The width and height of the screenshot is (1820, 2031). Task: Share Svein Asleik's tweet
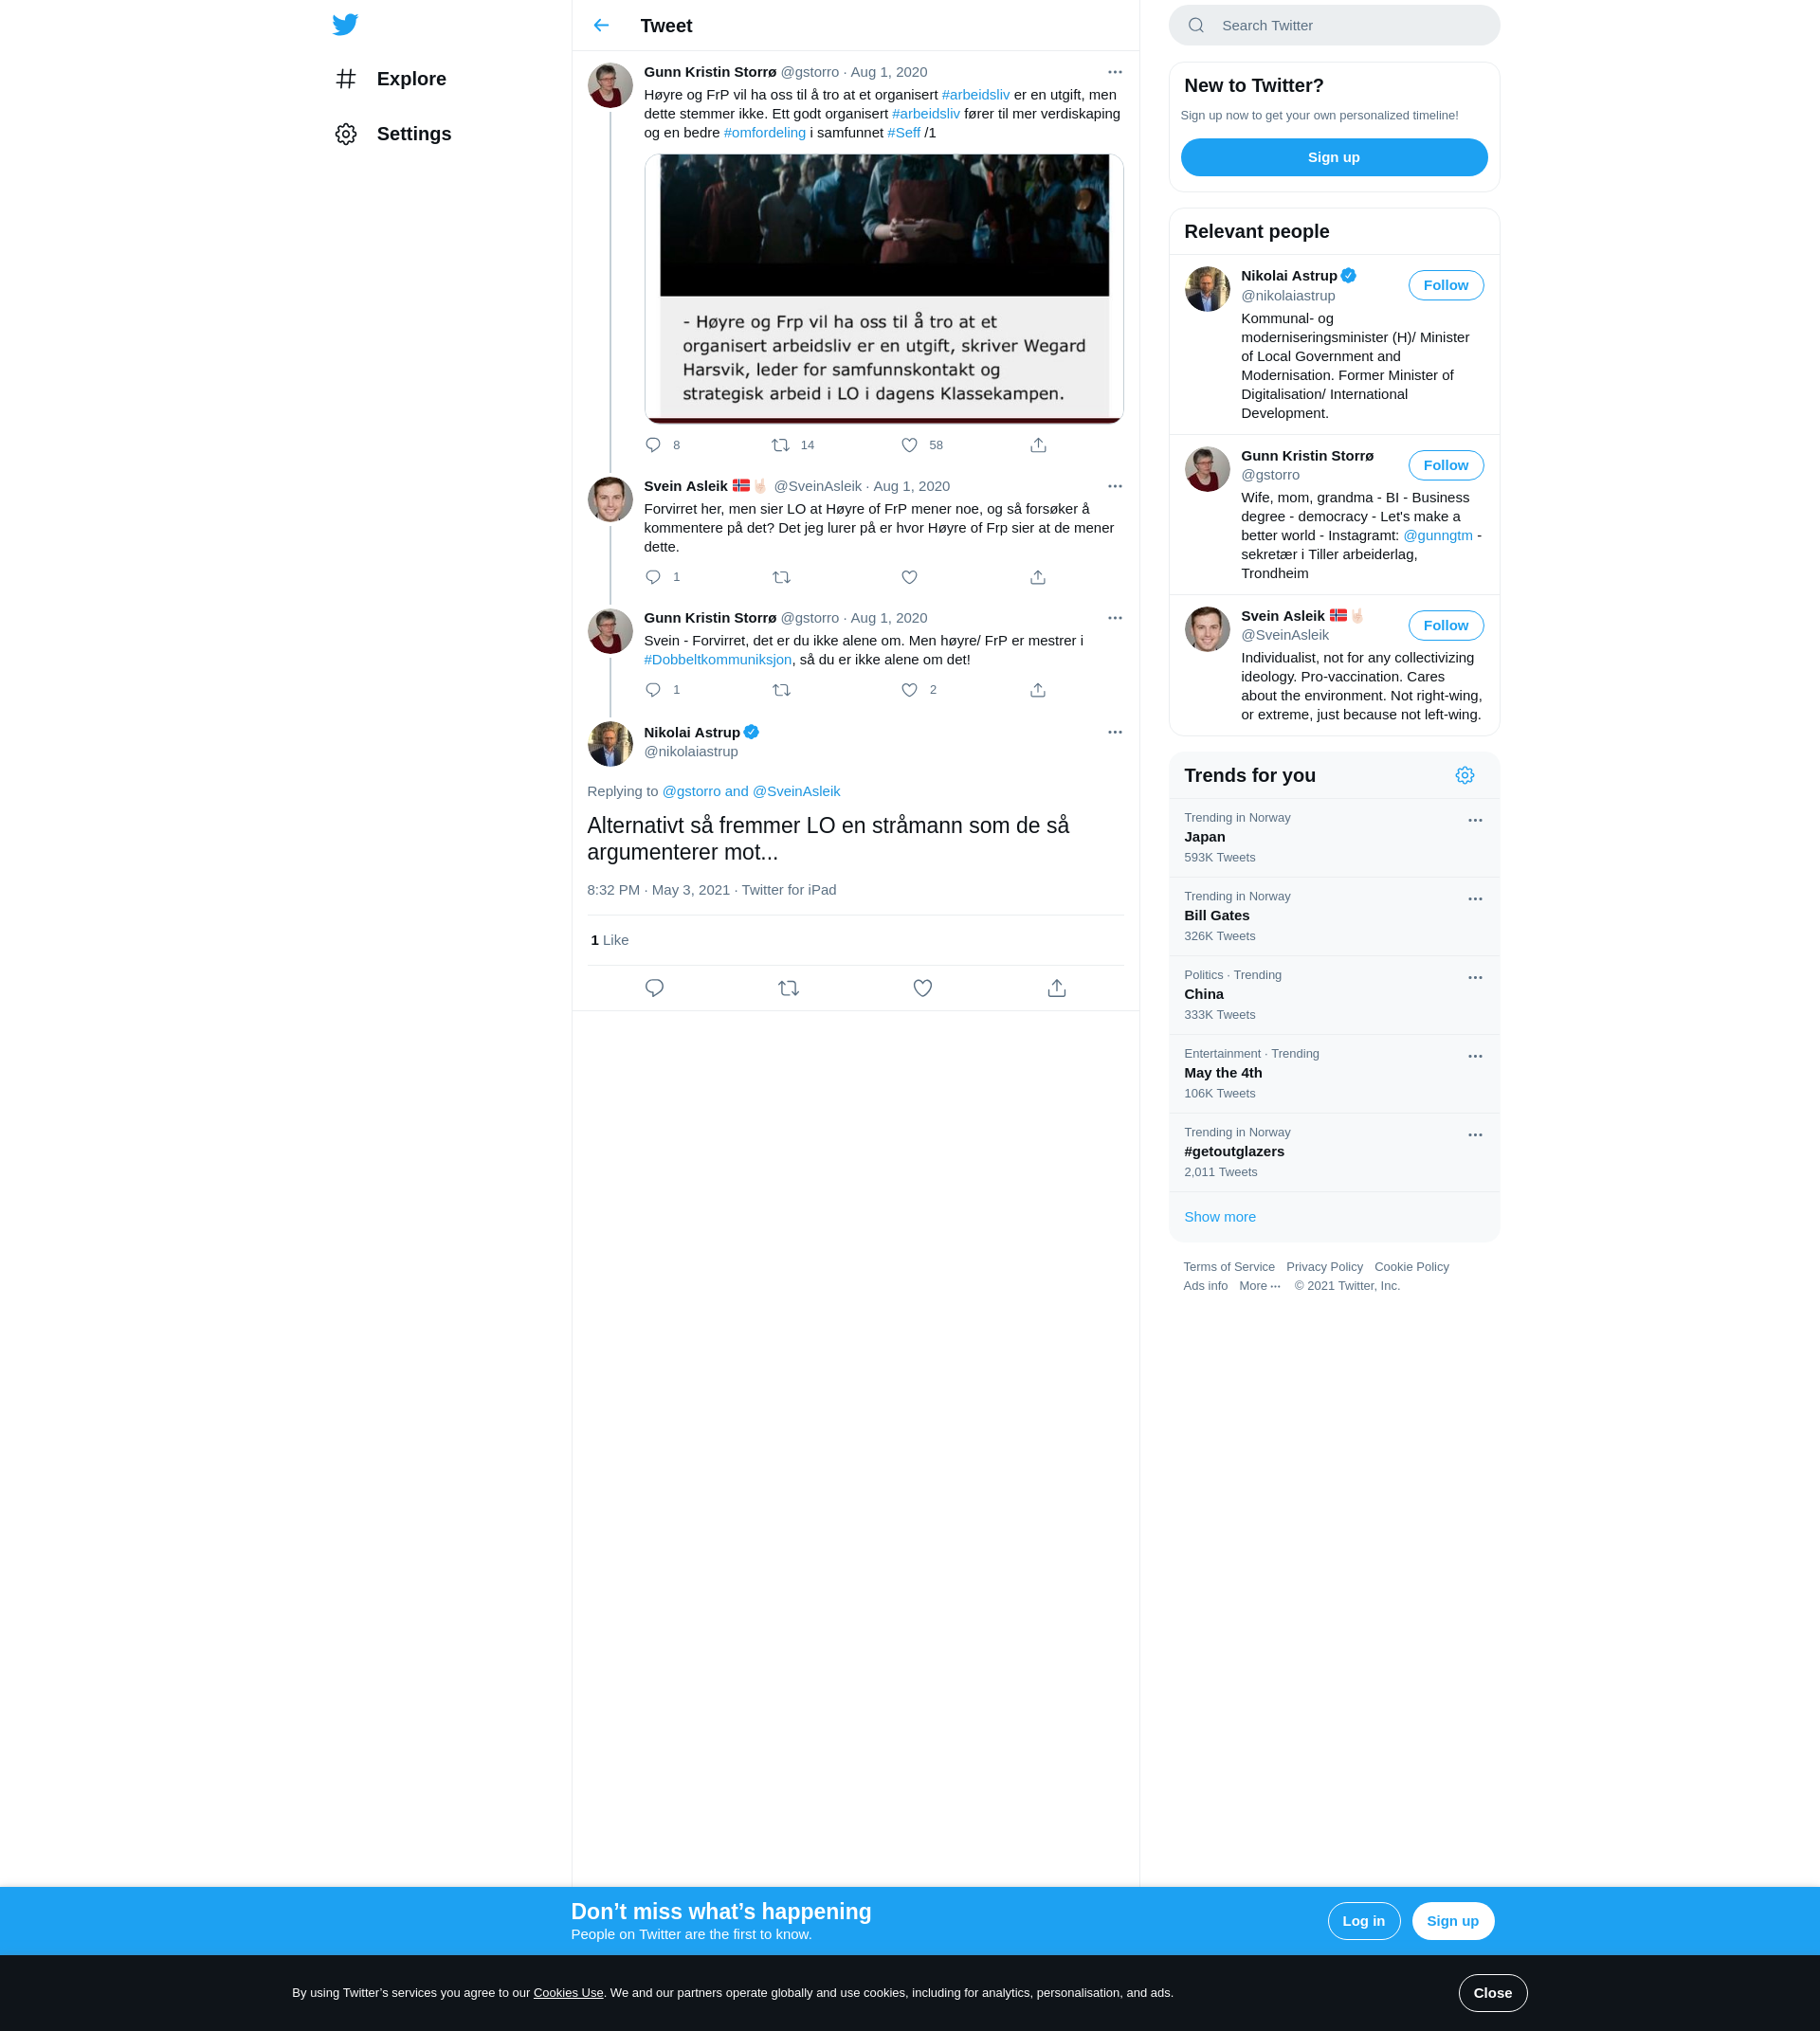tap(1038, 577)
